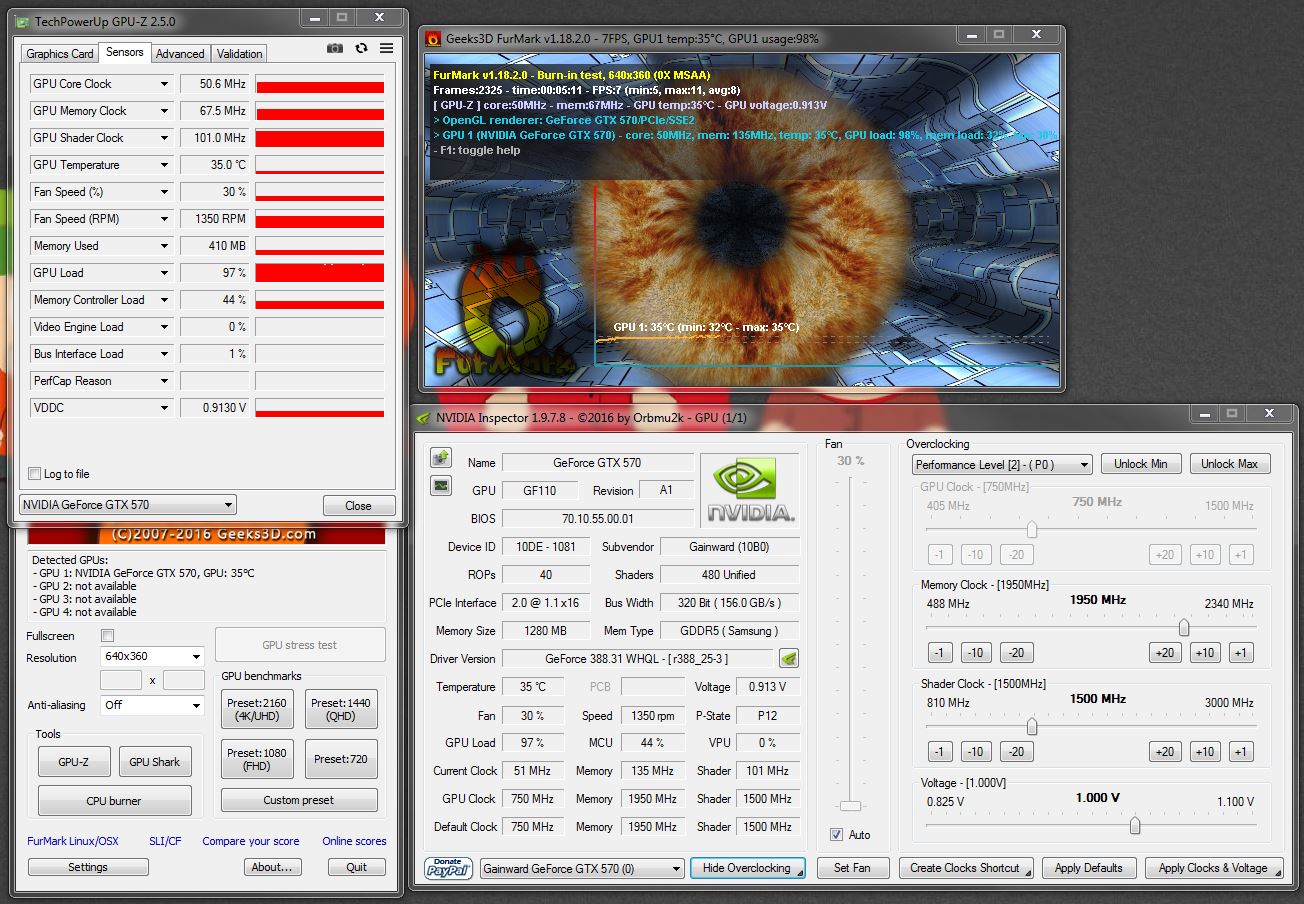The height and width of the screenshot is (904, 1304).
Task: Launch the GPU Shark tool
Action: click(x=155, y=762)
